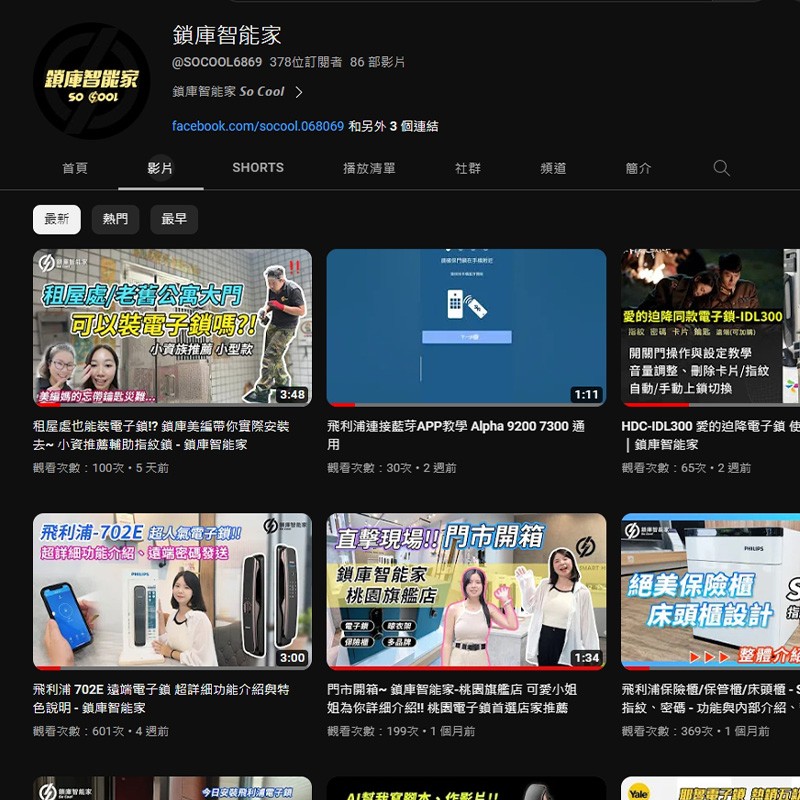Viewport: 800px width, 800px height.
Task: Open the 絕美保險櫃 床頭櫃設計 thumbnail
Action: click(x=710, y=591)
